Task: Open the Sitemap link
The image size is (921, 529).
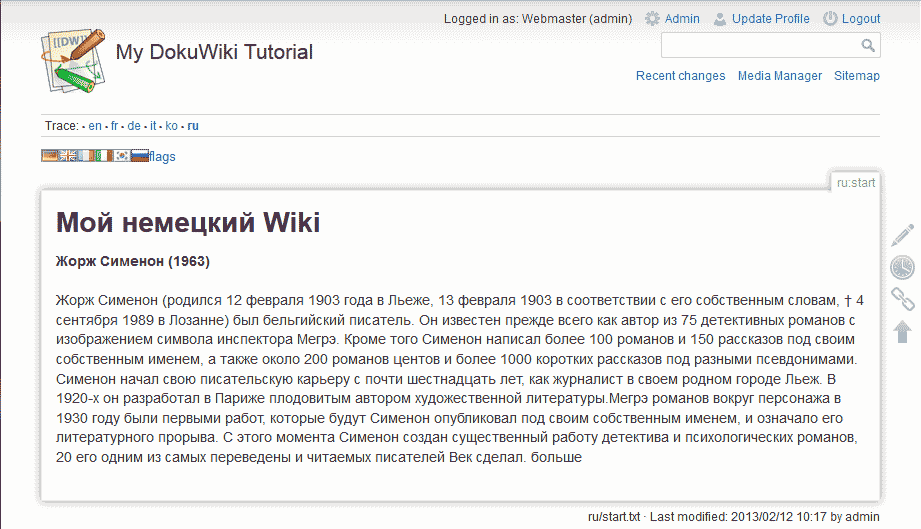Action: [x=857, y=76]
